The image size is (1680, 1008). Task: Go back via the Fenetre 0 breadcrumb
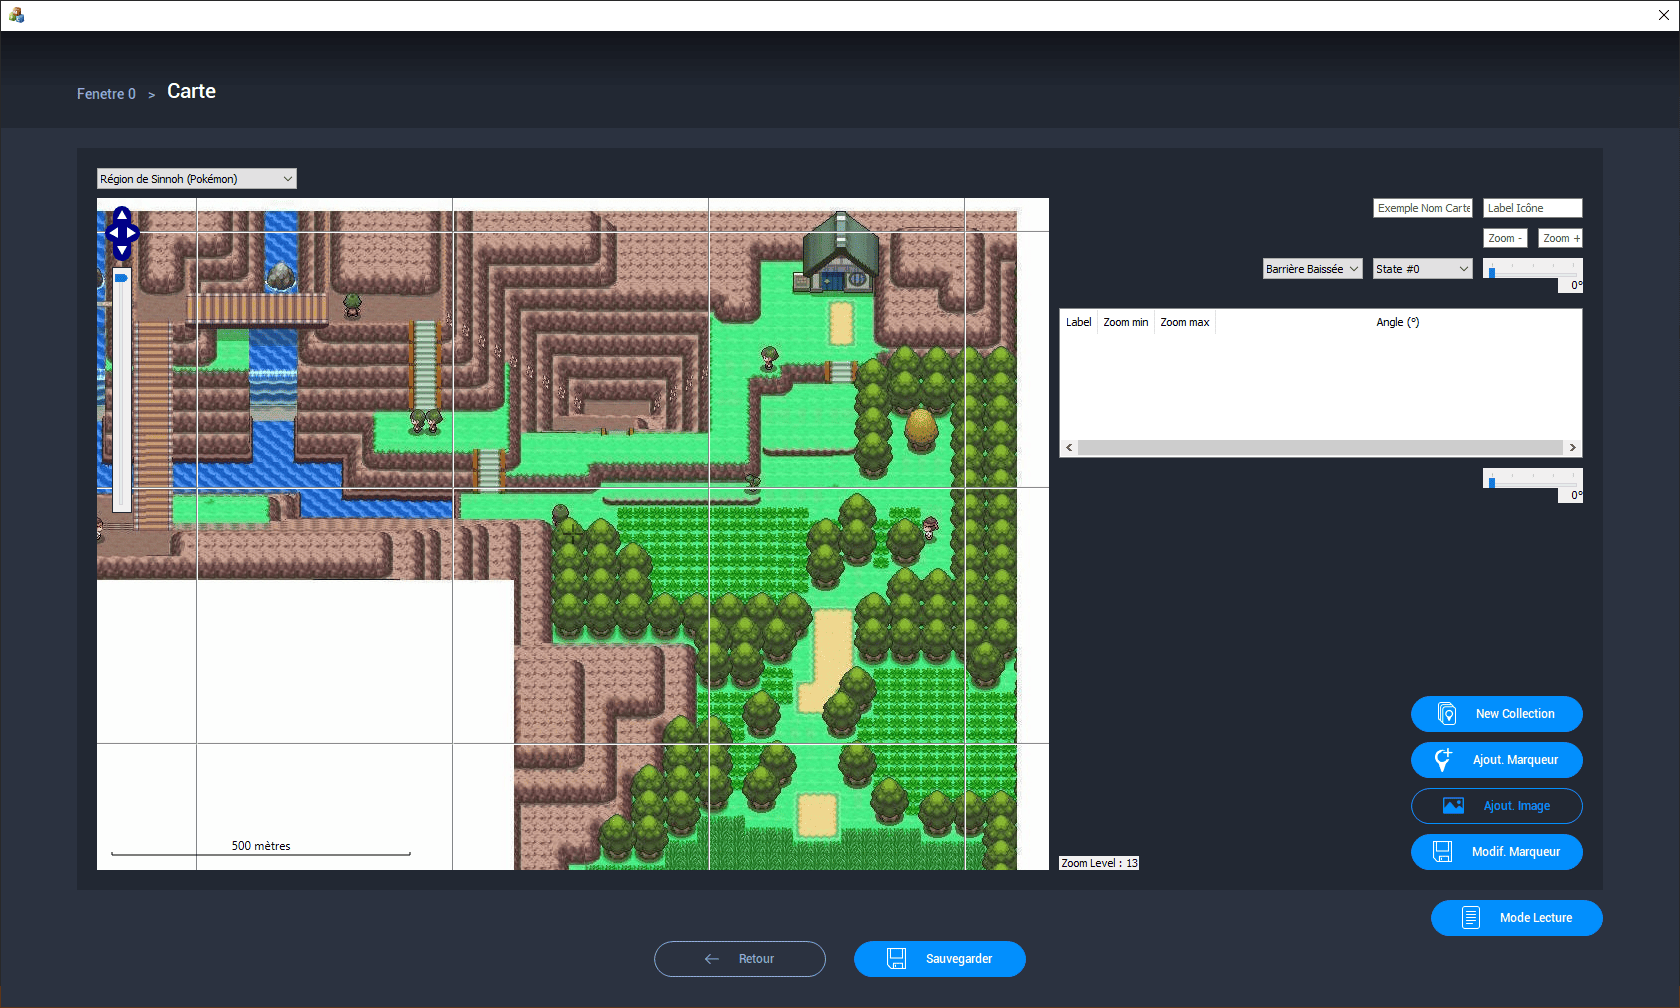click(x=106, y=94)
